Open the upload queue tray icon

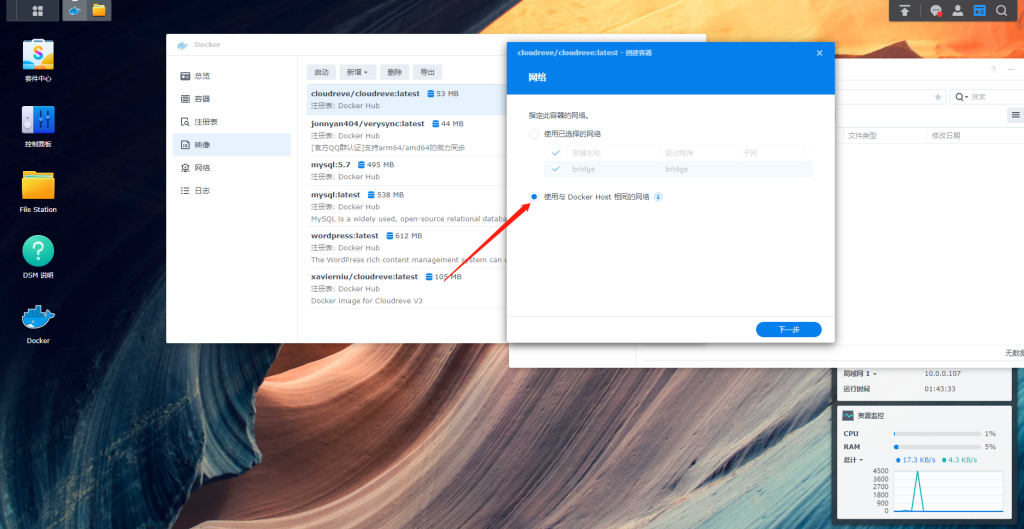tap(904, 10)
